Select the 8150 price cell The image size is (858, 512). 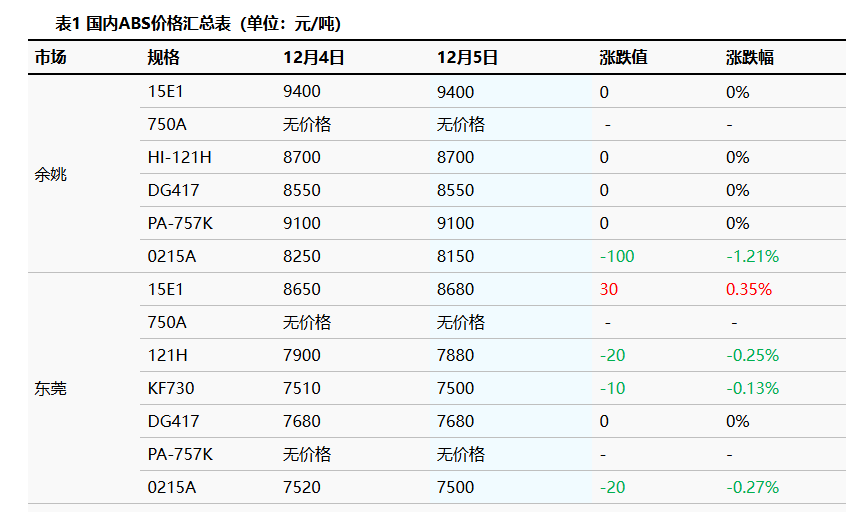[455, 256]
